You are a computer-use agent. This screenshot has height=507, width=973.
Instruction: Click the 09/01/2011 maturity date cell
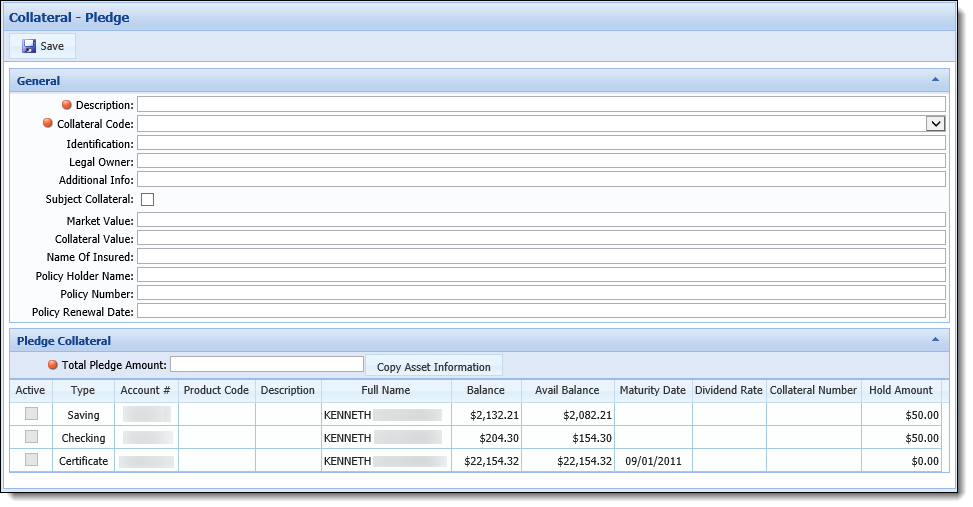tap(653, 461)
